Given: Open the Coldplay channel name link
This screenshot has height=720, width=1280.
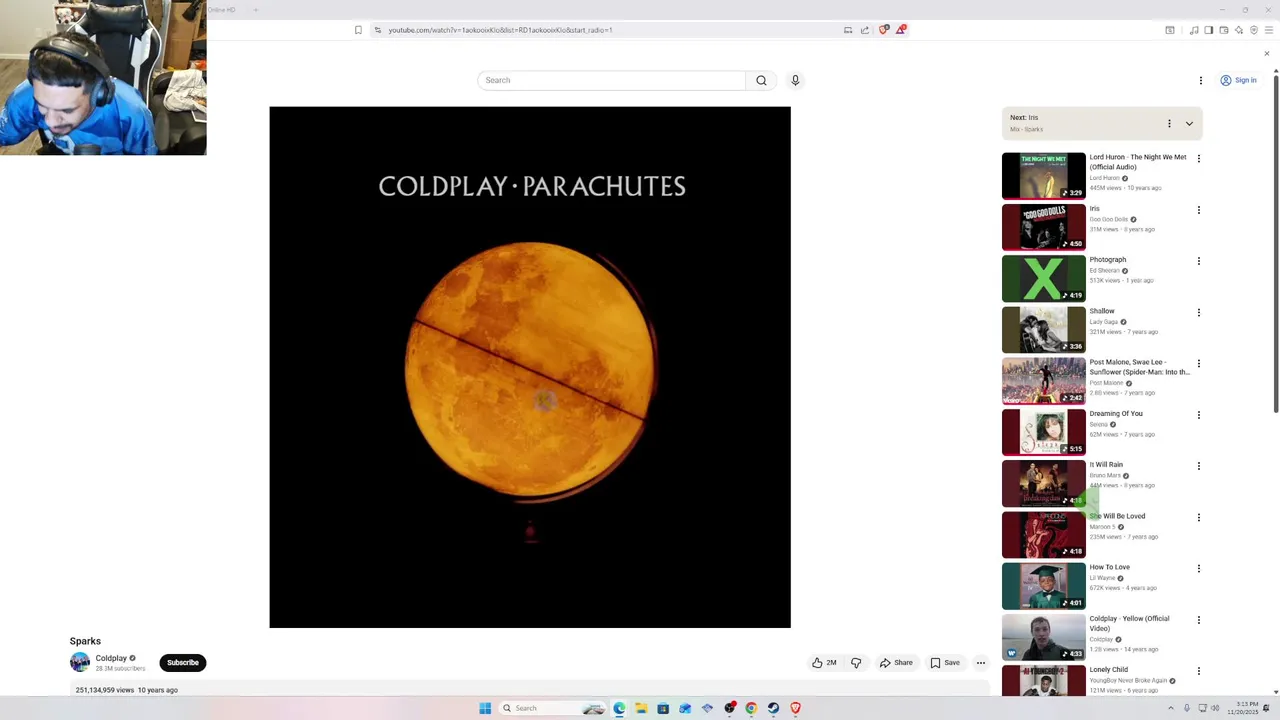Looking at the screenshot, I should tap(111, 658).
